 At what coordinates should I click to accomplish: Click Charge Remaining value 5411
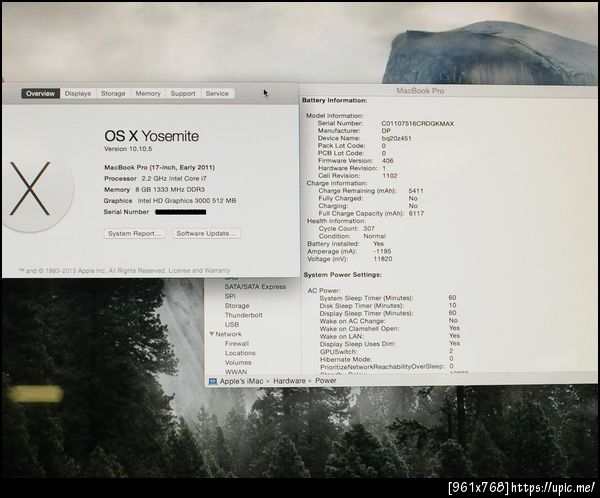416,191
